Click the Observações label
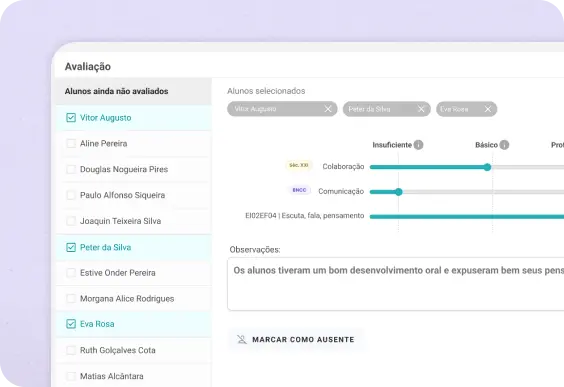 coord(255,249)
